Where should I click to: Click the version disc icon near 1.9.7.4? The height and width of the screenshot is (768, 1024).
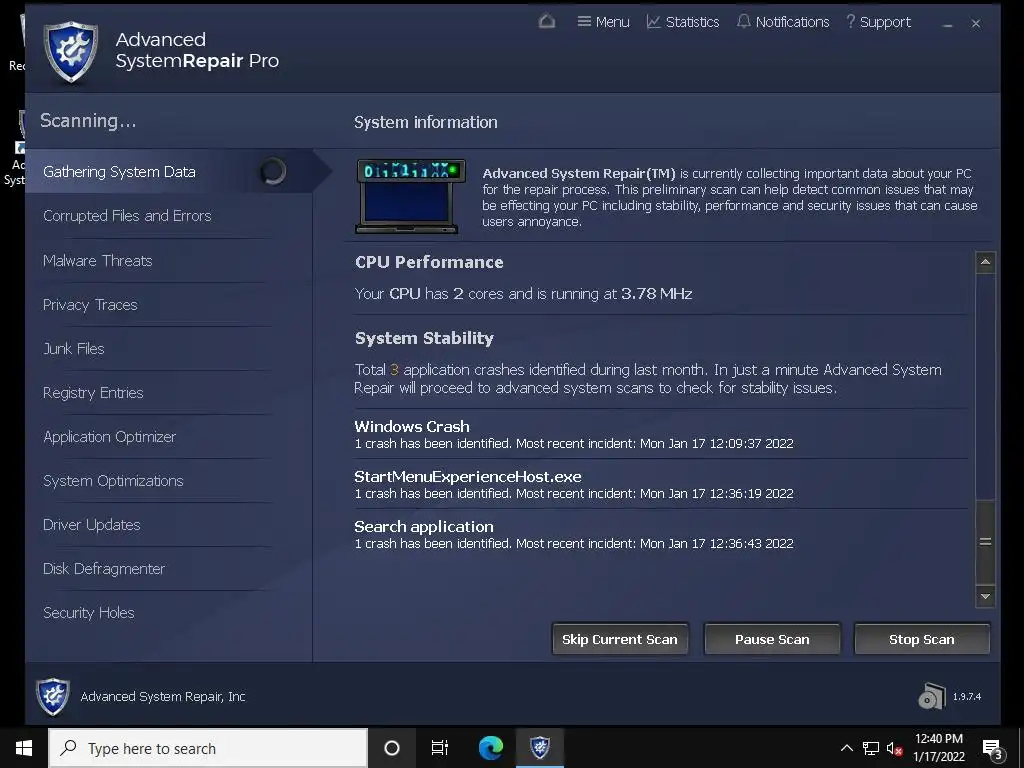pyautogui.click(x=932, y=696)
